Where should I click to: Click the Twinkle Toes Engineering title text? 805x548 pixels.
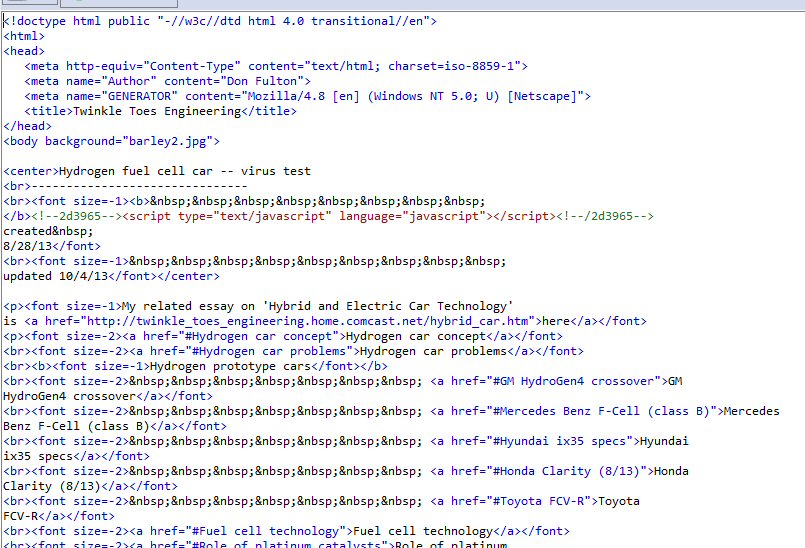(x=157, y=111)
